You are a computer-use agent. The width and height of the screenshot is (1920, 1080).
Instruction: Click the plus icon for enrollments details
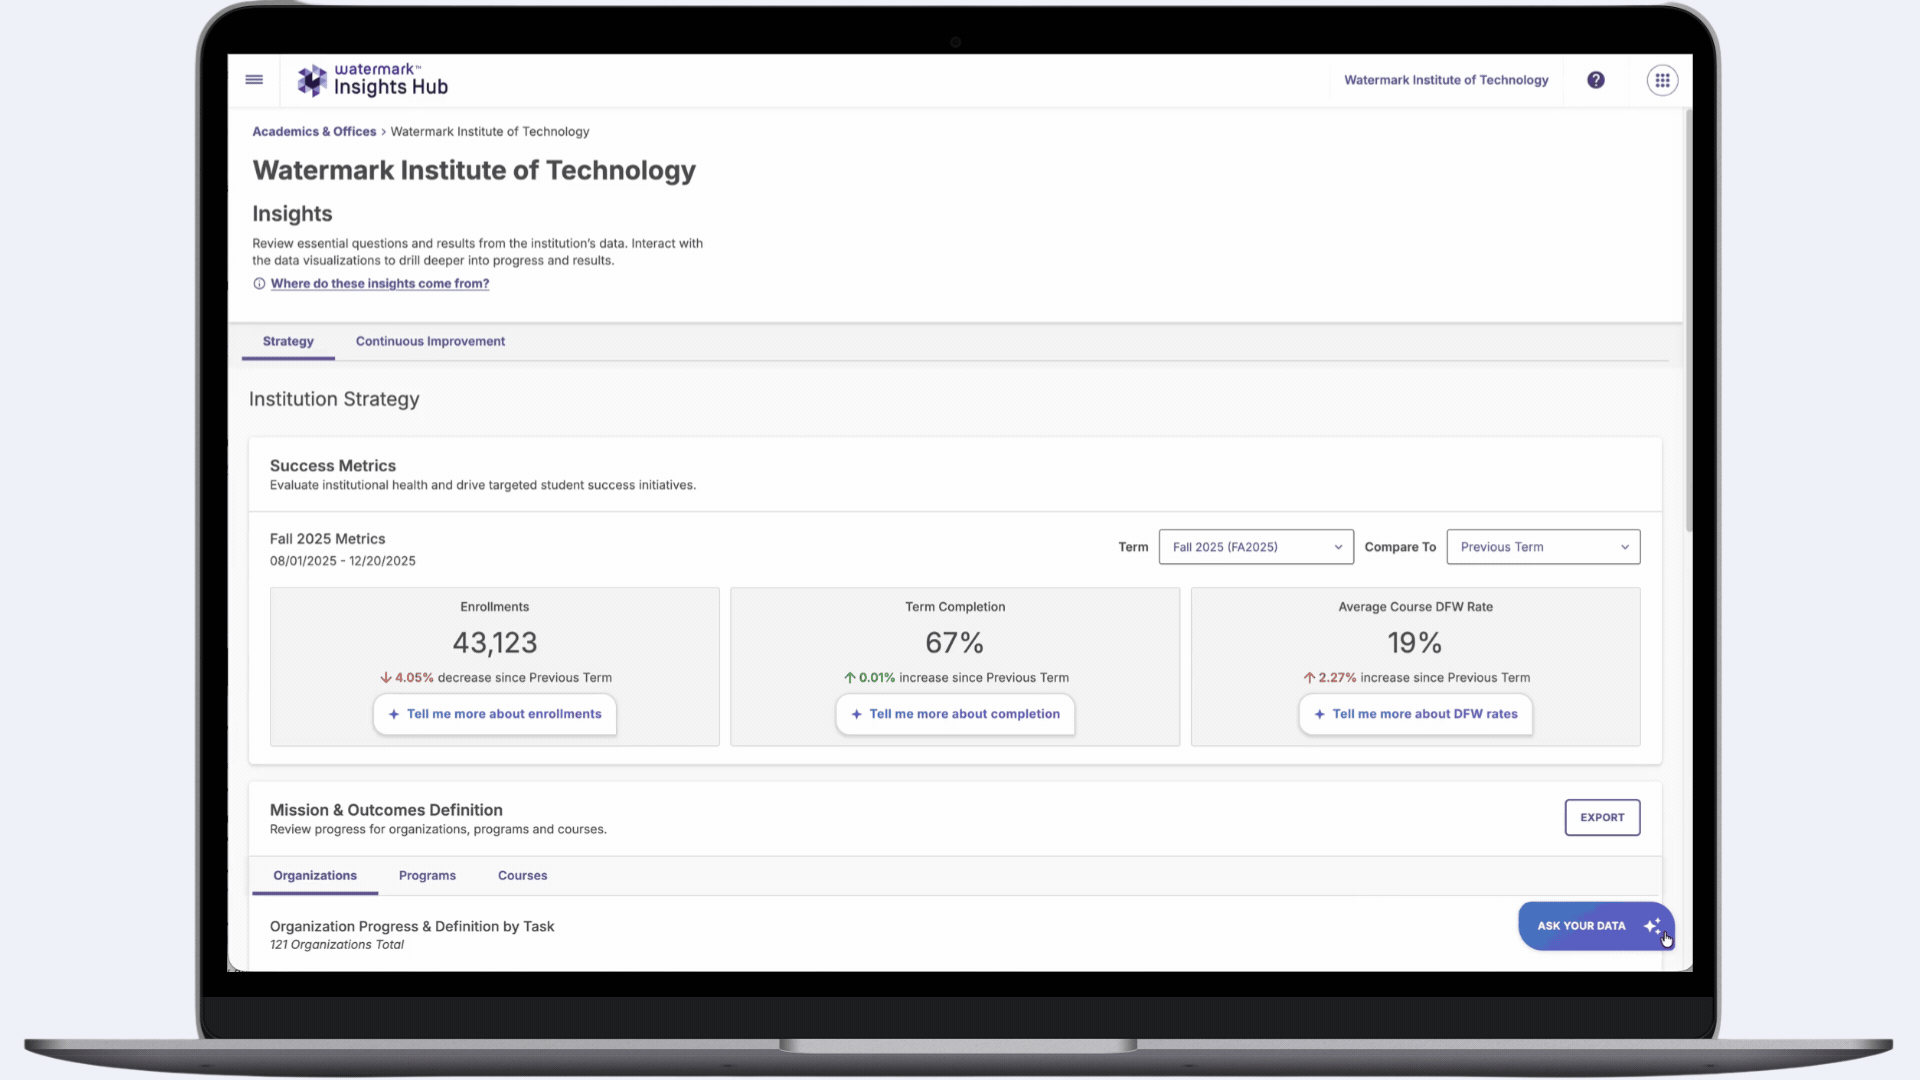point(394,714)
